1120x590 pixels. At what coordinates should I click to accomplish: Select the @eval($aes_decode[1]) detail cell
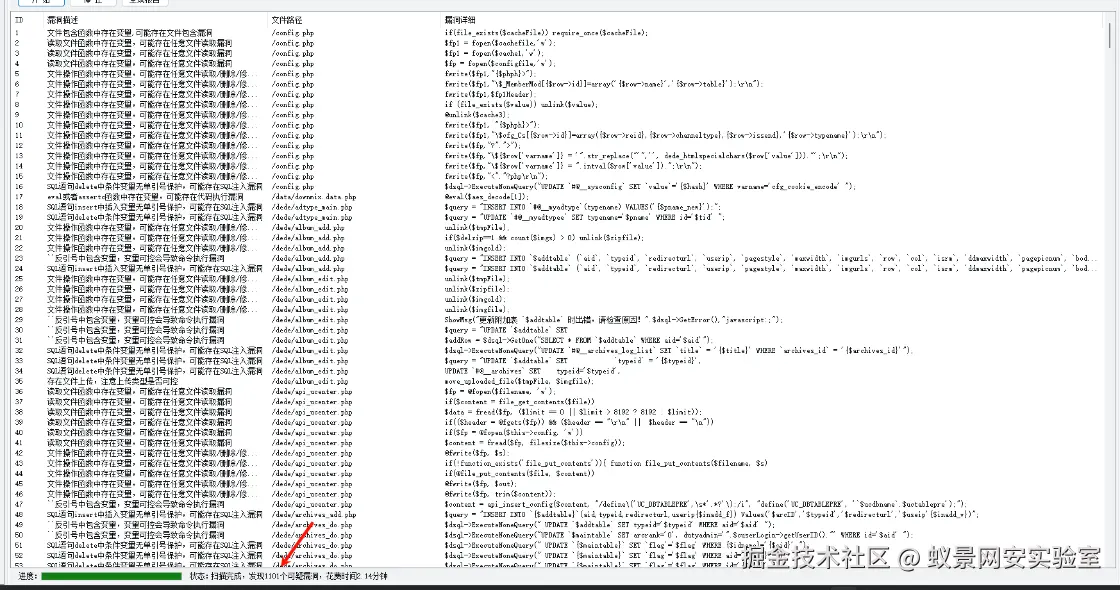click(x=486, y=197)
